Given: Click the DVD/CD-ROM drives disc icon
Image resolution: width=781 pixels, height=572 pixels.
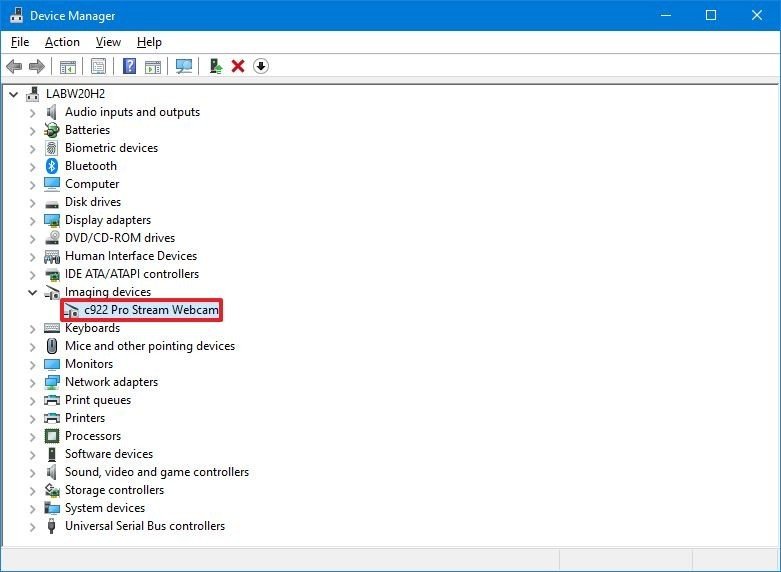Looking at the screenshot, I should pyautogui.click(x=52, y=238).
